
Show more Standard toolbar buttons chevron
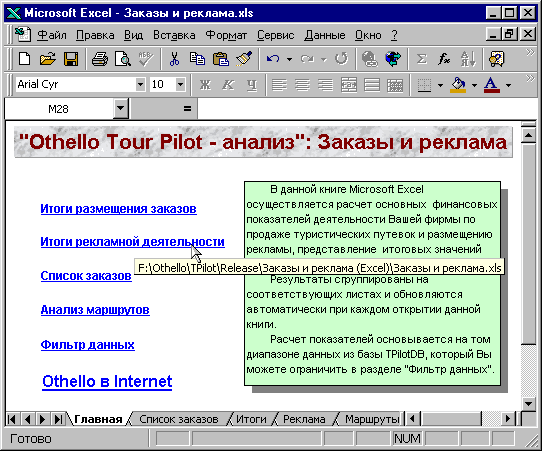click(530, 53)
